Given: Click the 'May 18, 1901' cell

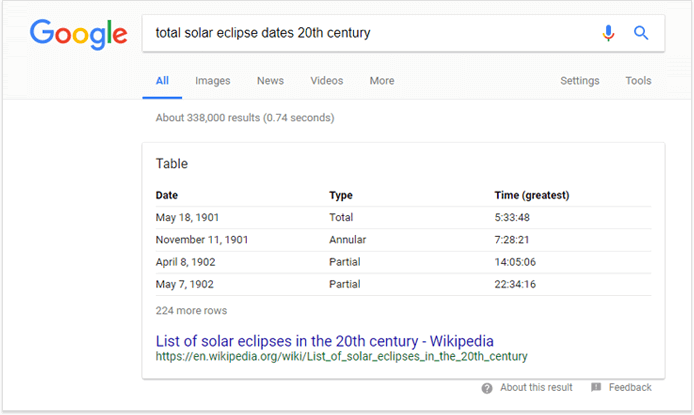Looking at the screenshot, I should pyautogui.click(x=187, y=218).
